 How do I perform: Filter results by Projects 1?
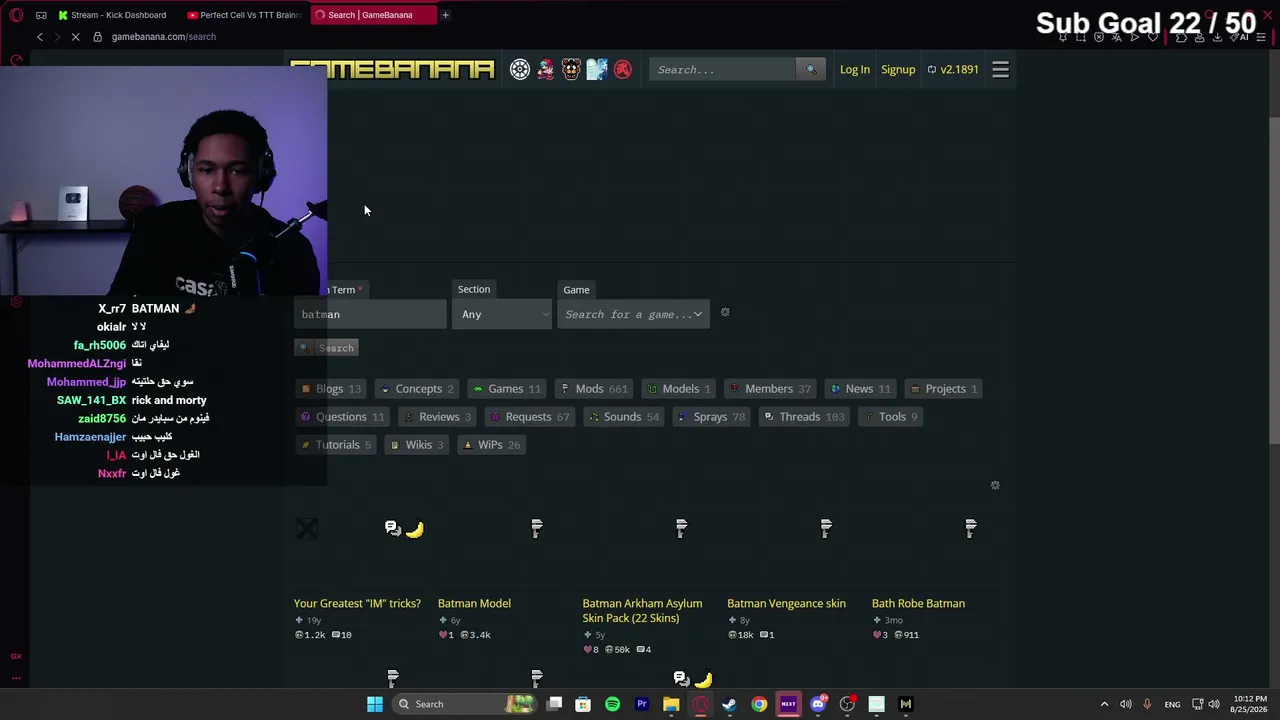pos(944,389)
